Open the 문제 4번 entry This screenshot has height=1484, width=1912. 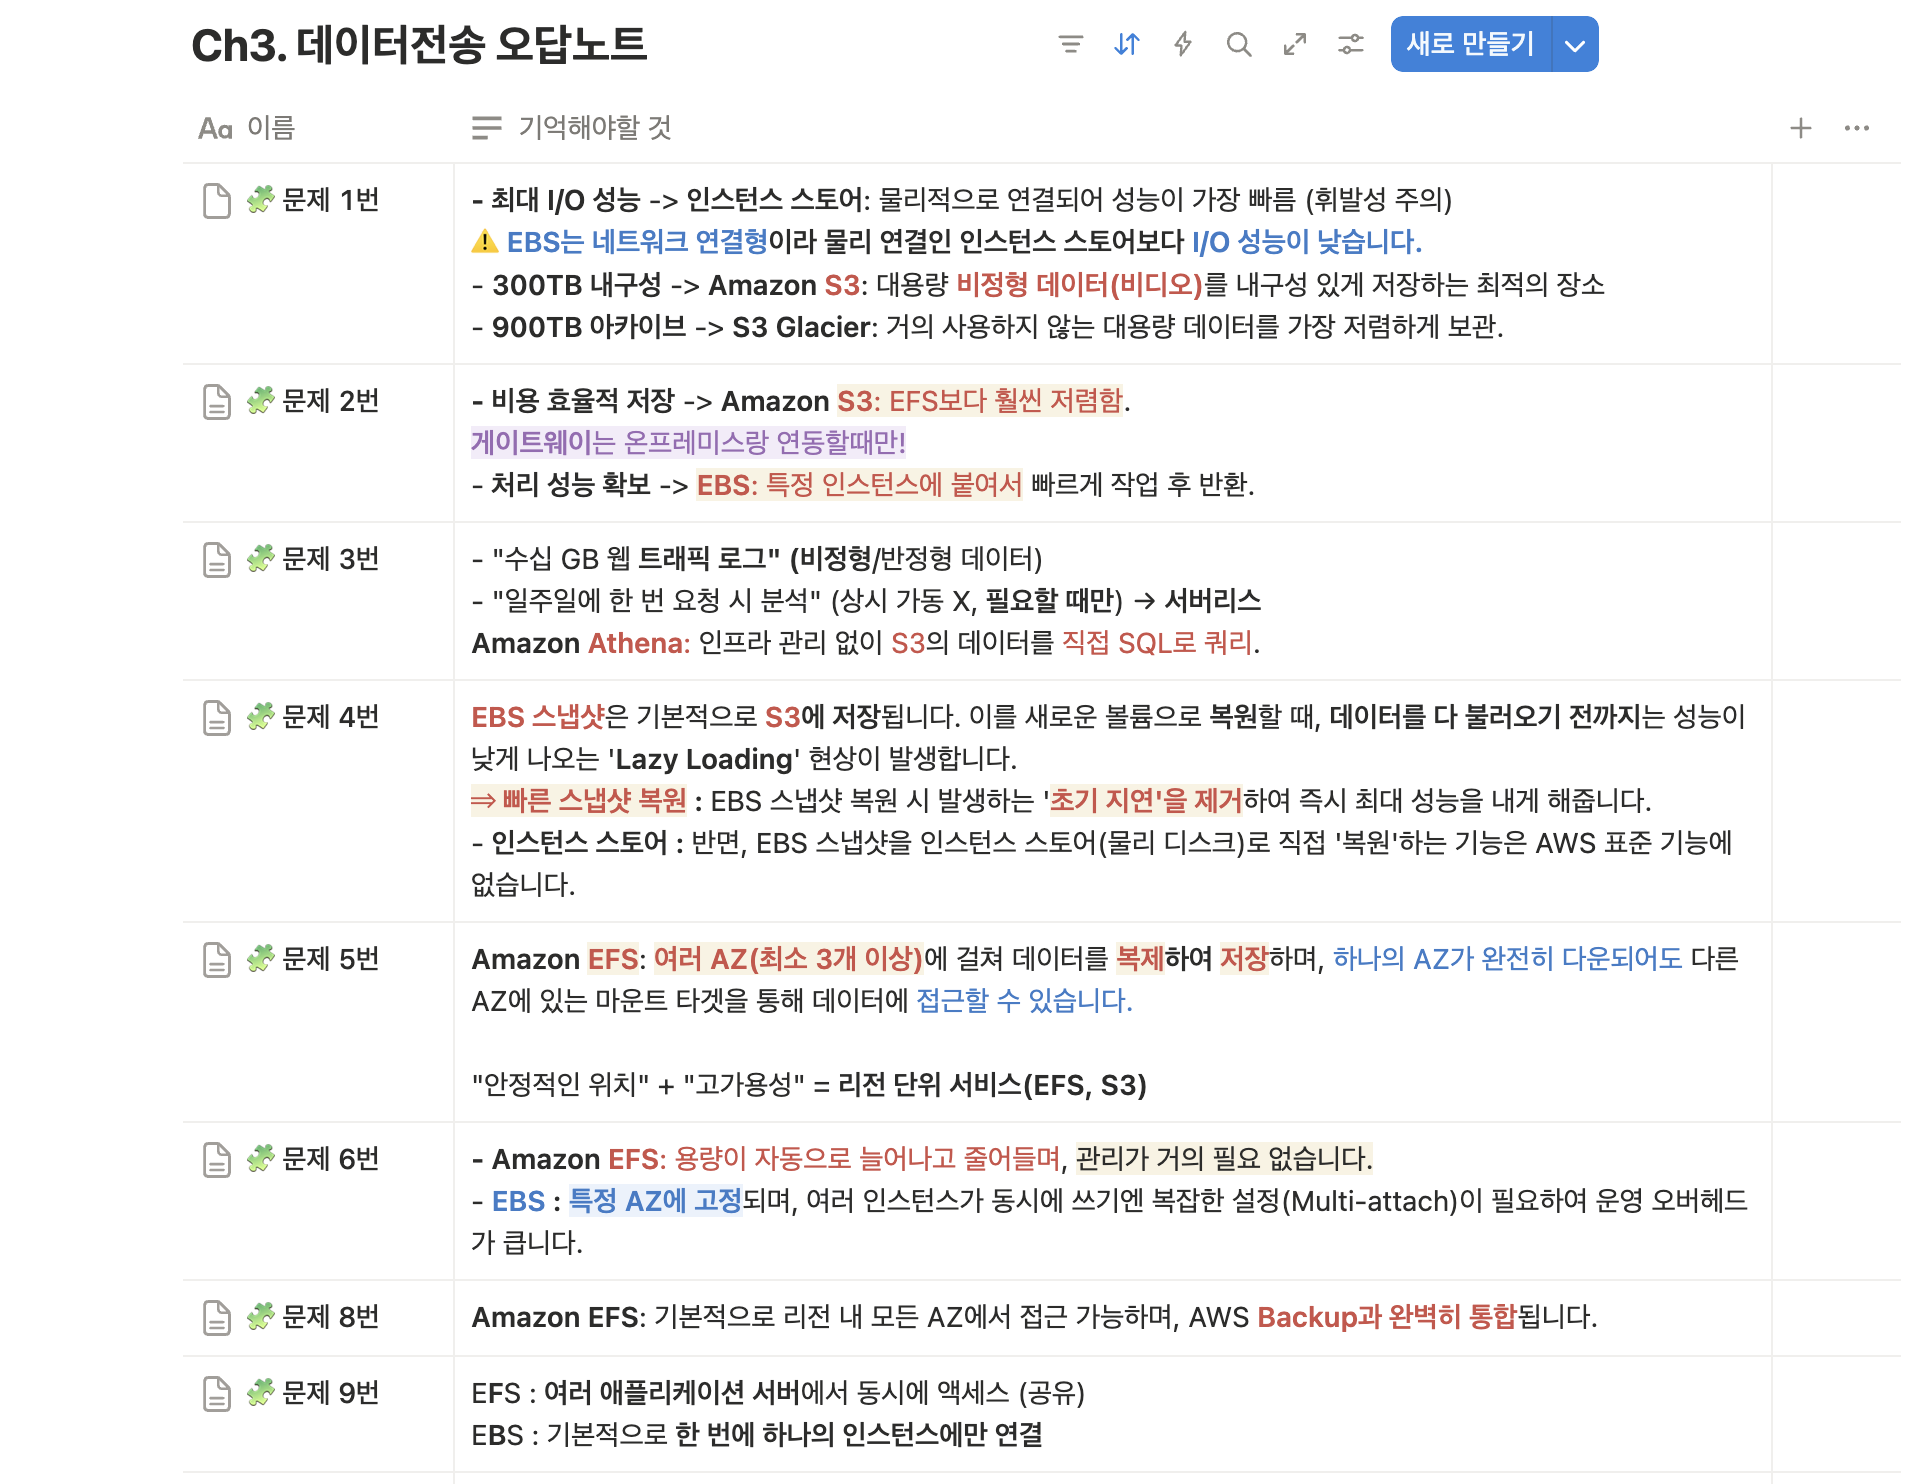click(x=330, y=717)
